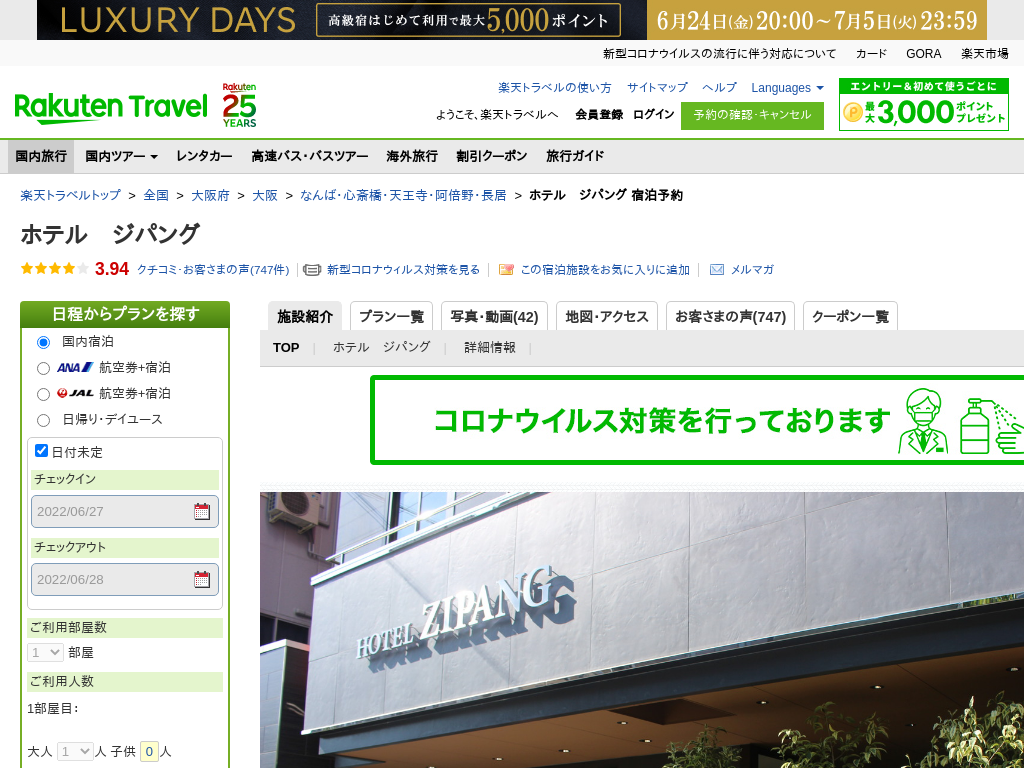Open the room count dropdown
The width and height of the screenshot is (1024, 768).
[x=46, y=652]
